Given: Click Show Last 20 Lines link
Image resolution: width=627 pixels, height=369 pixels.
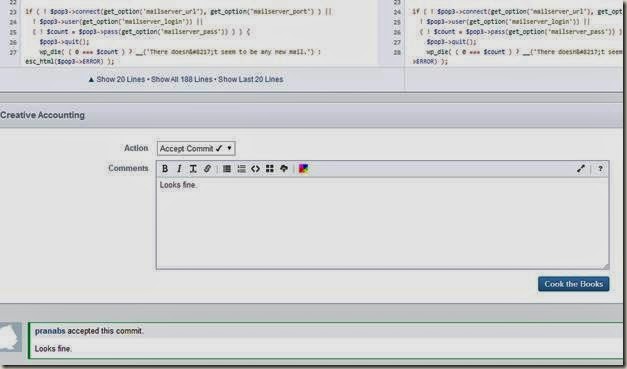Looking at the screenshot, I should pyautogui.click(x=251, y=79).
